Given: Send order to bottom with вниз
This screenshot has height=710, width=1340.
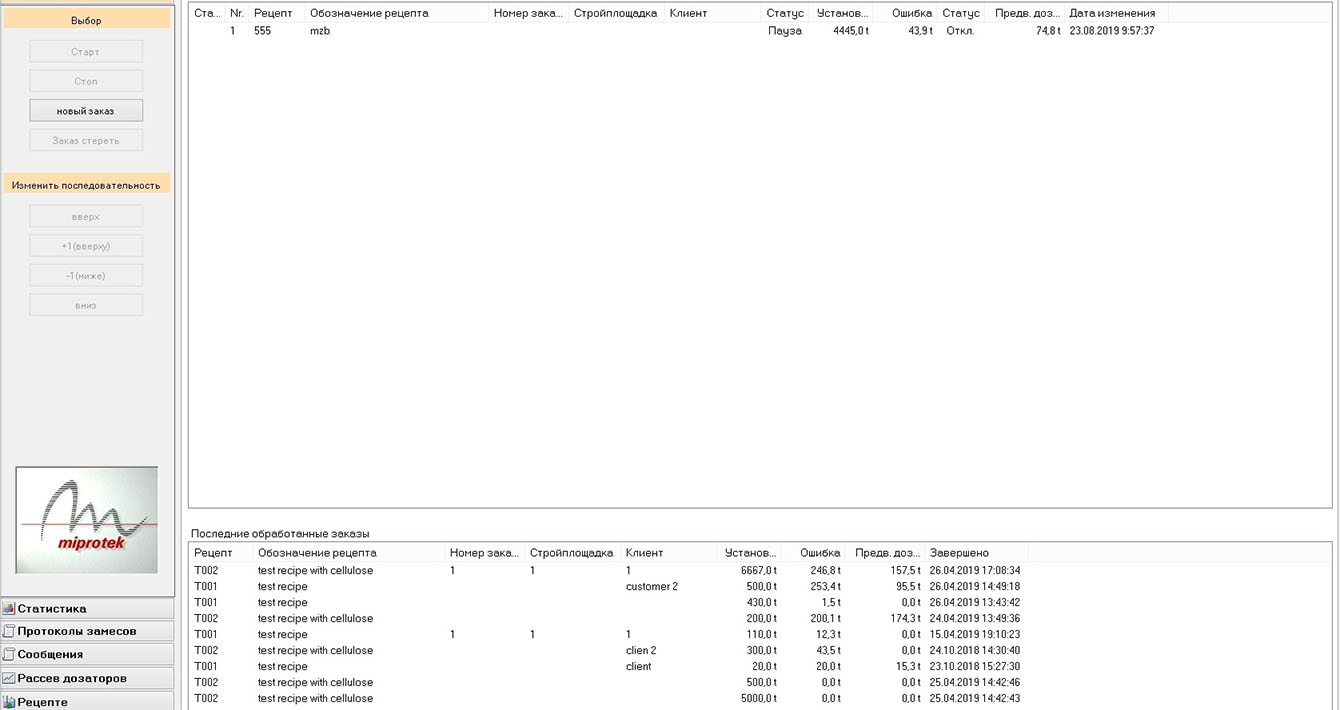Looking at the screenshot, I should click(x=86, y=305).
